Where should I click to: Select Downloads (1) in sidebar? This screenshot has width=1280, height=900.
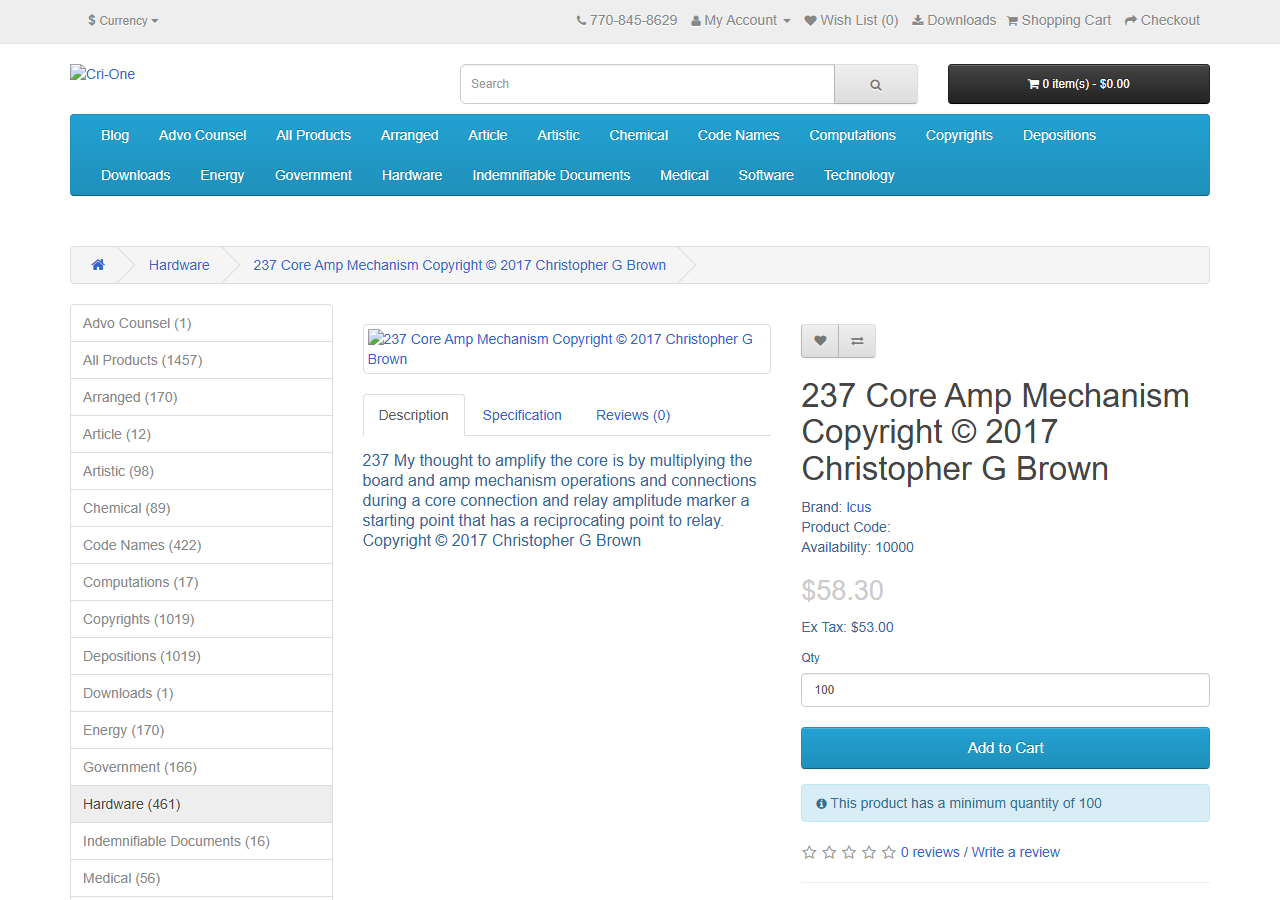(x=201, y=693)
